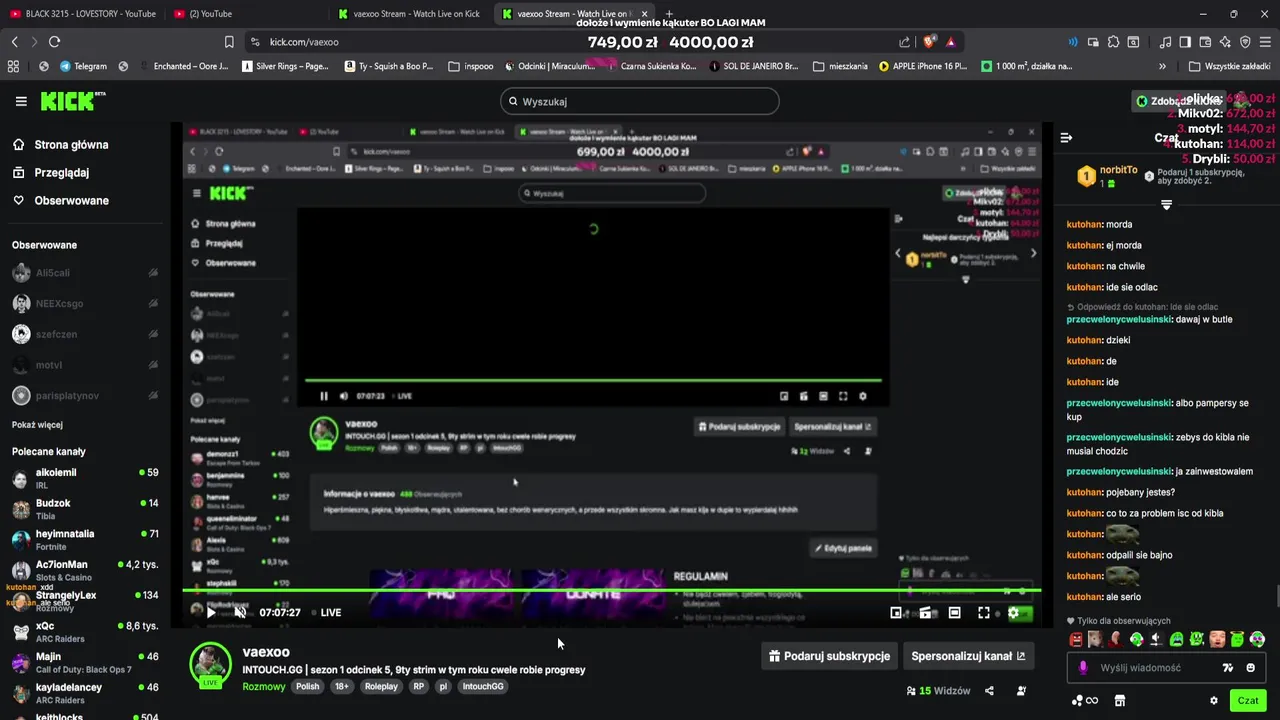Toggle notifications for NEEXcsgo
The width and height of the screenshot is (1280, 720).
point(153,303)
